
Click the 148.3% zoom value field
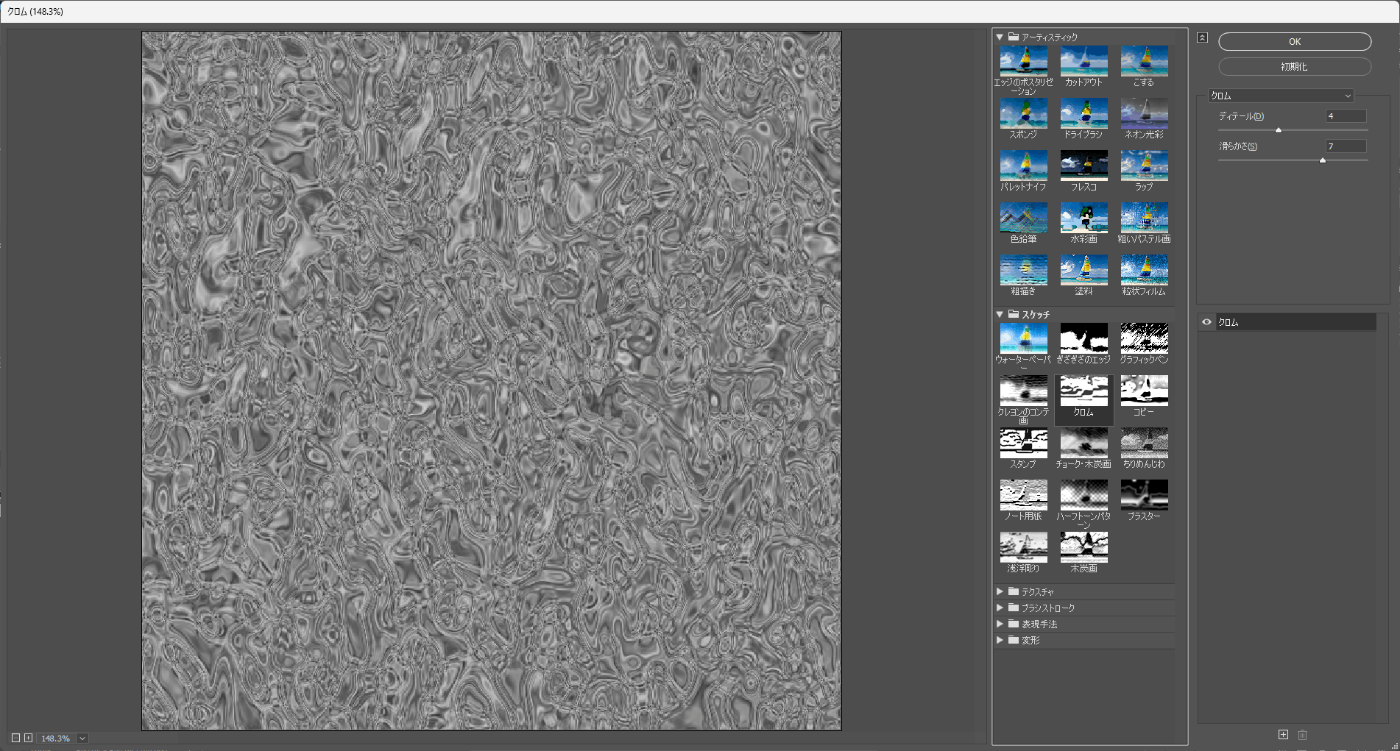pos(56,738)
